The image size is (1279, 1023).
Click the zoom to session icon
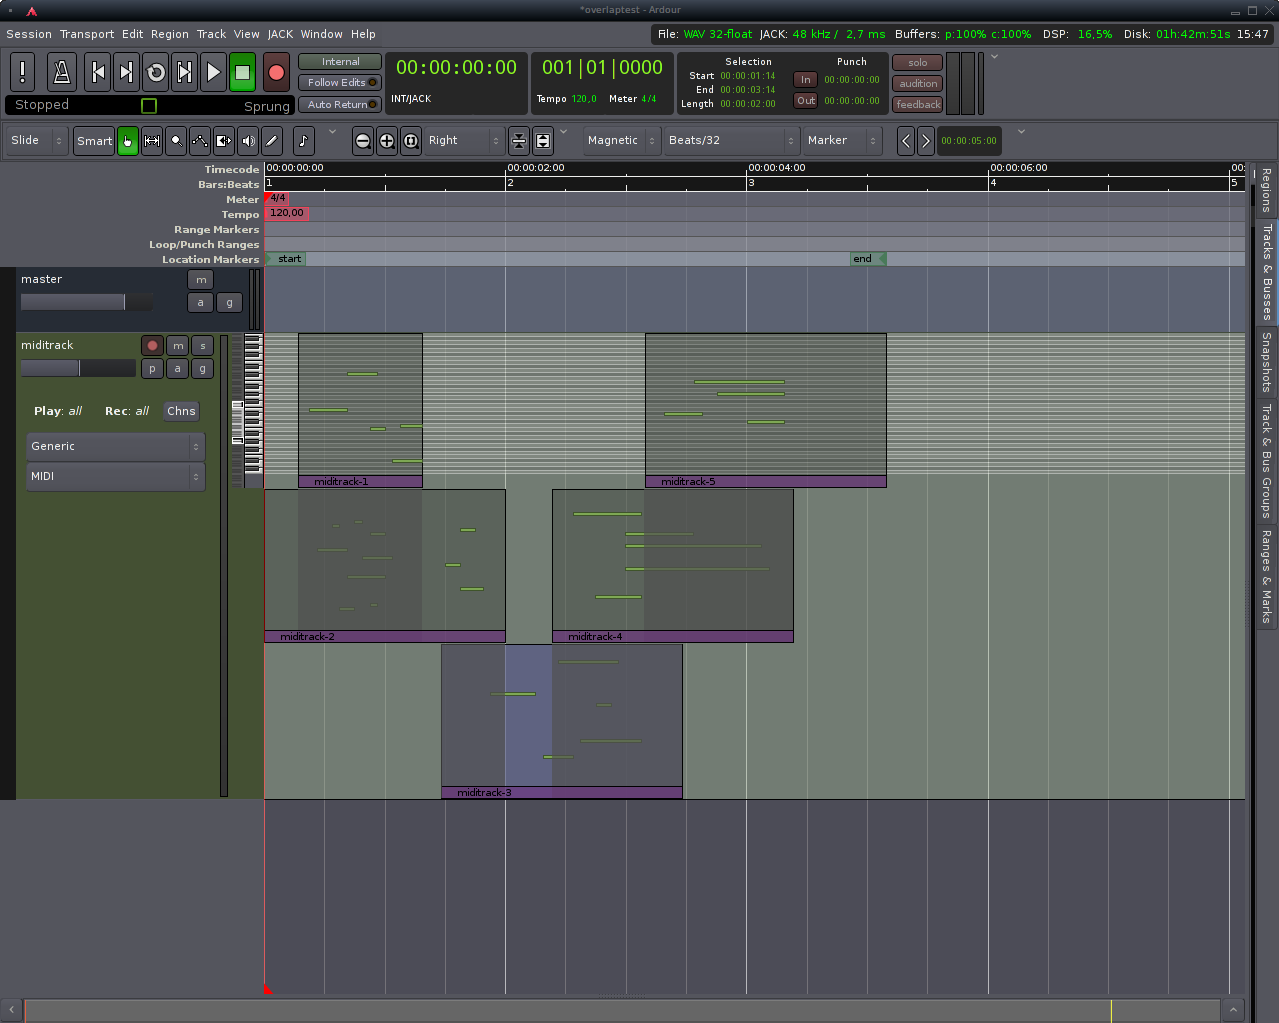(411, 141)
